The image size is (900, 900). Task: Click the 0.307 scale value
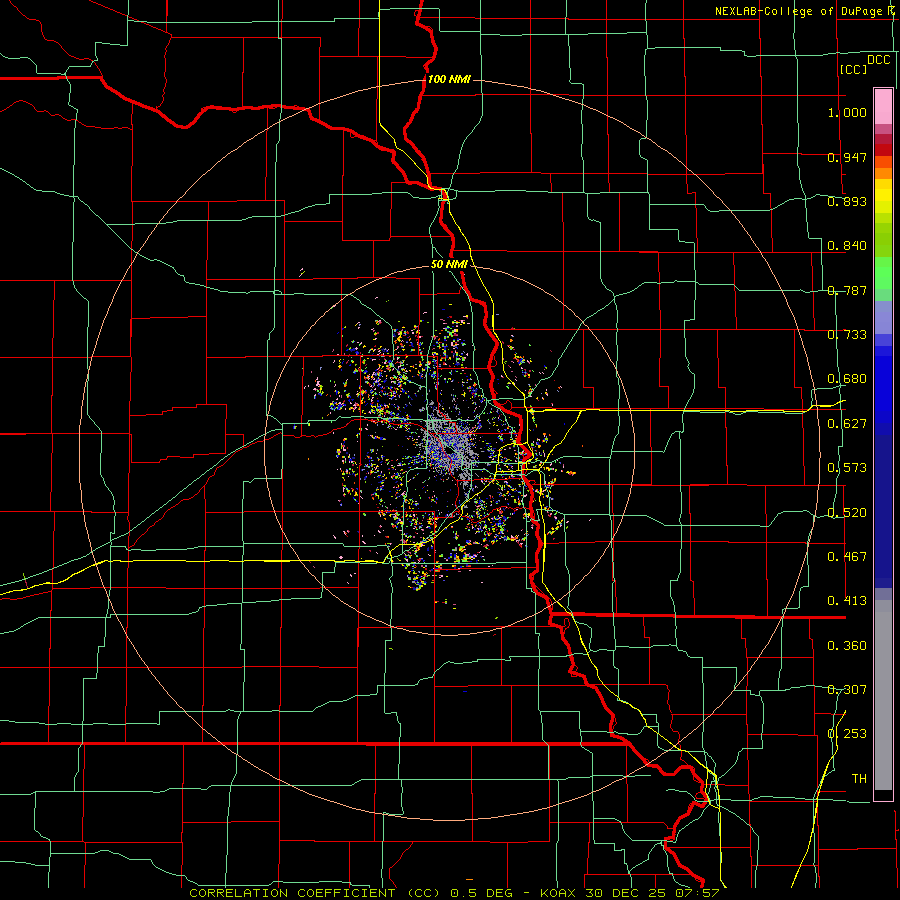[847, 690]
